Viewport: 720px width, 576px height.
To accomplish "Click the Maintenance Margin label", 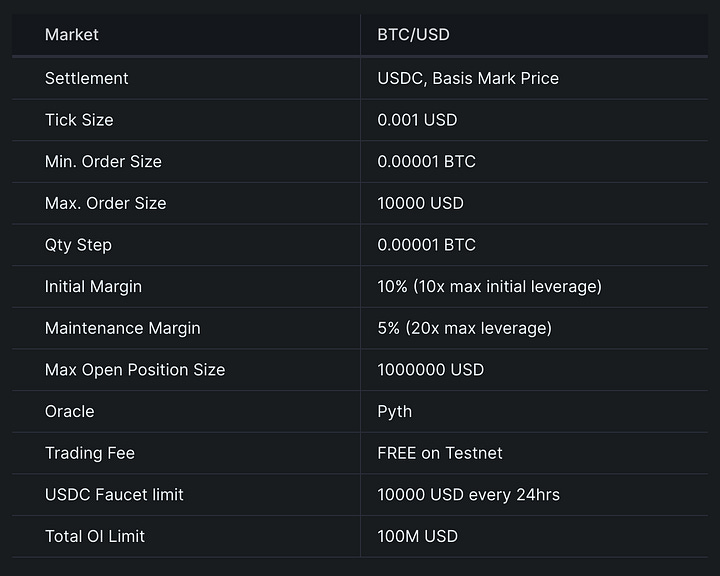I will click(122, 328).
